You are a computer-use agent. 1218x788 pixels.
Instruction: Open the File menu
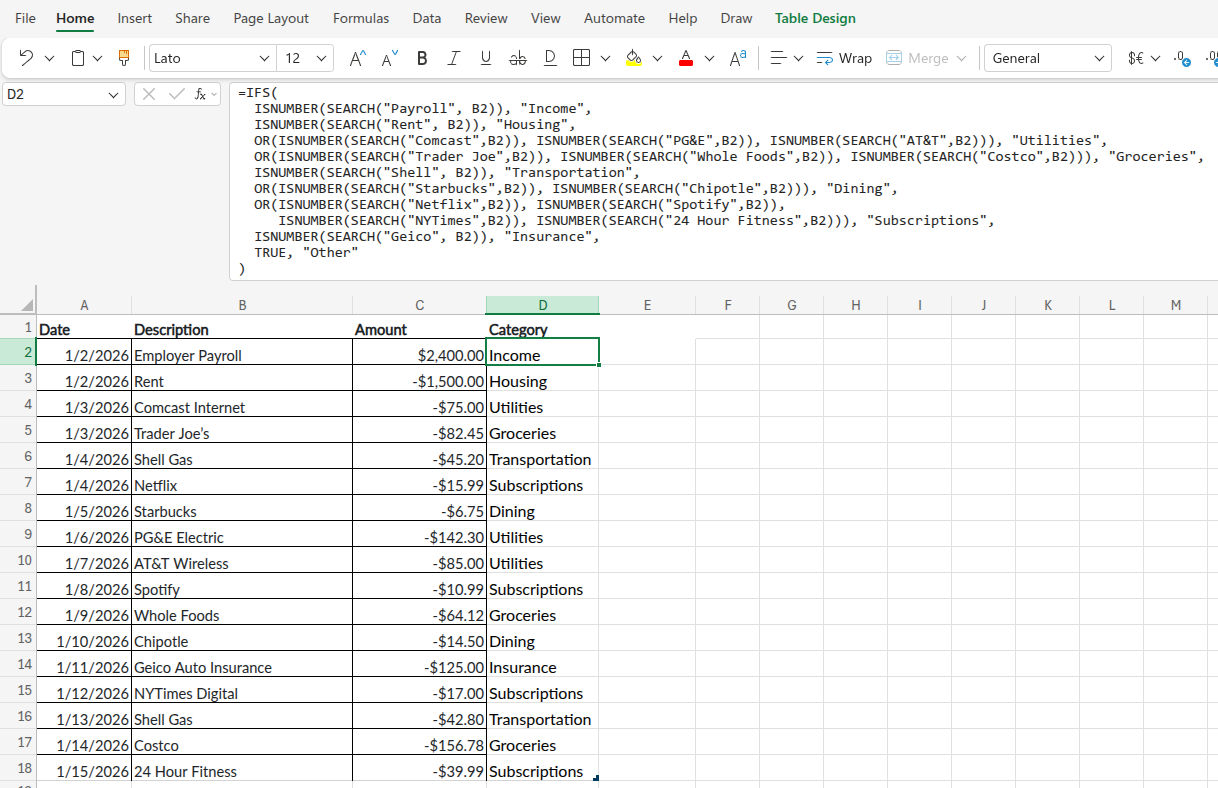tap(26, 18)
